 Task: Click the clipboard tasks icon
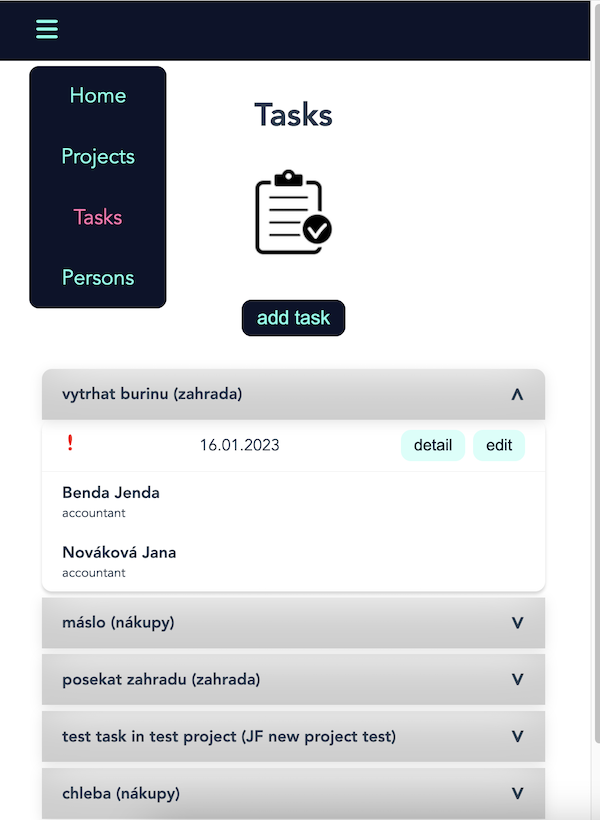(x=293, y=213)
